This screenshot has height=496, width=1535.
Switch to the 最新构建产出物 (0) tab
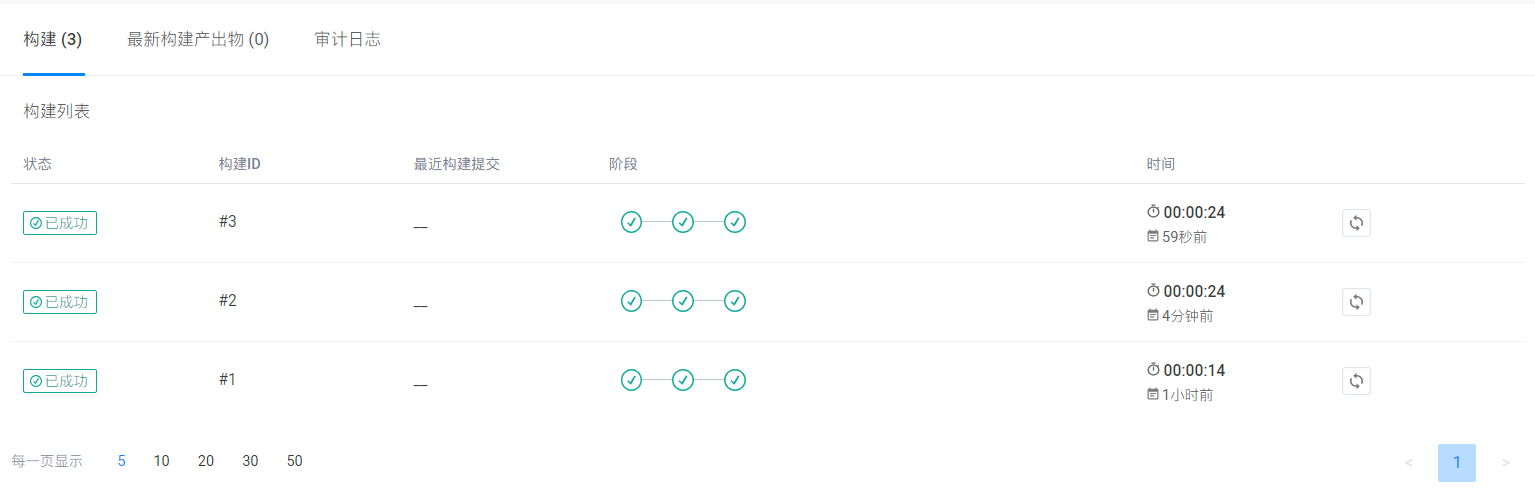198,40
